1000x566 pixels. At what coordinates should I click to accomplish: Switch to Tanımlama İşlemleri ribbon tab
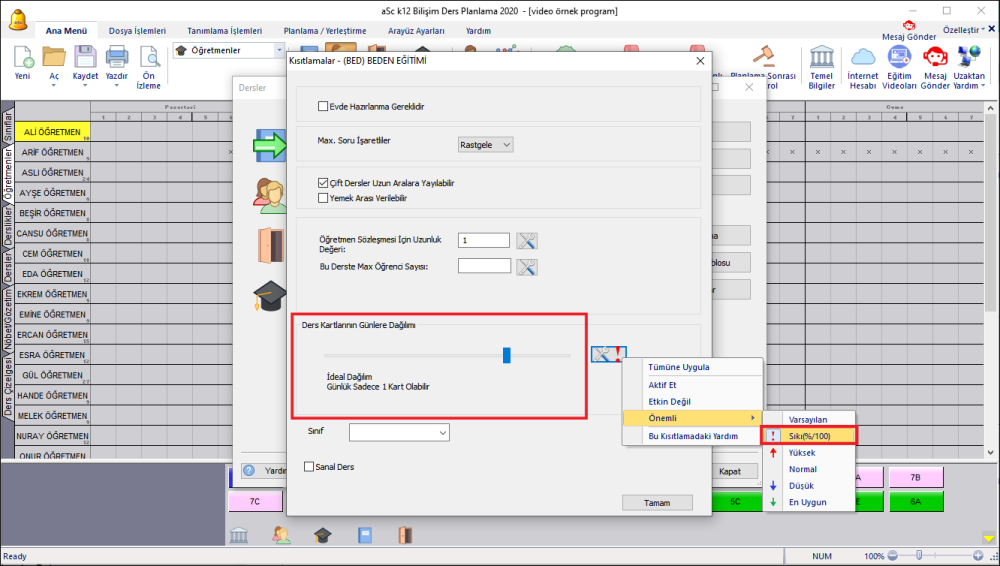224,31
